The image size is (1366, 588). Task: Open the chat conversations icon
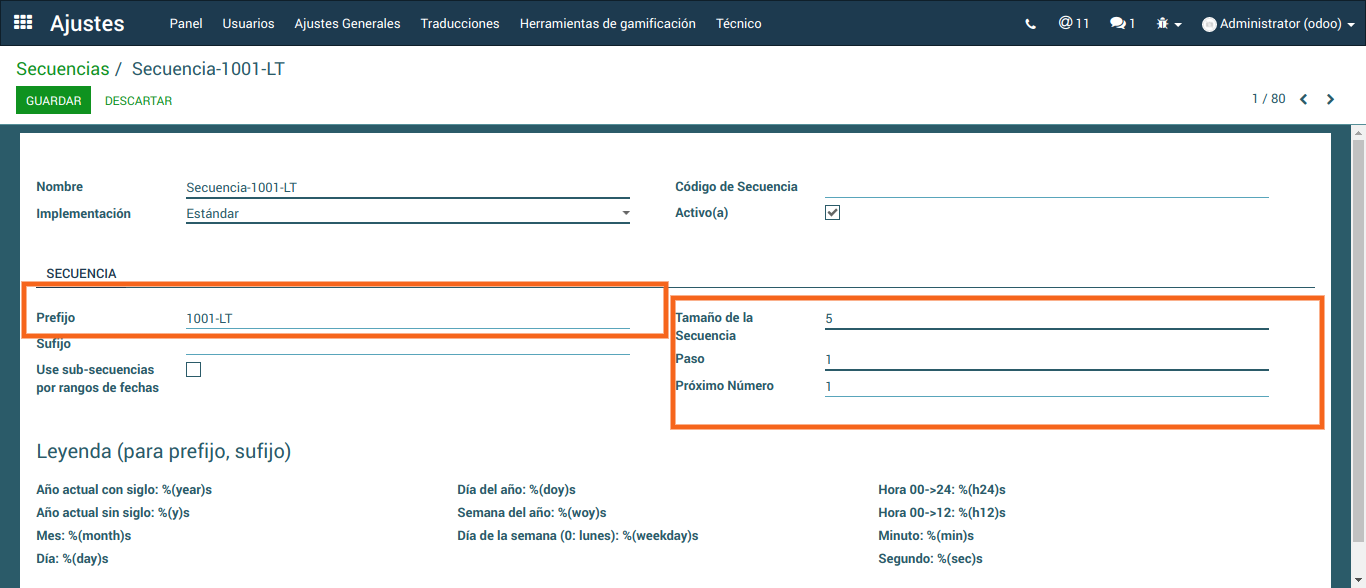pos(1122,23)
